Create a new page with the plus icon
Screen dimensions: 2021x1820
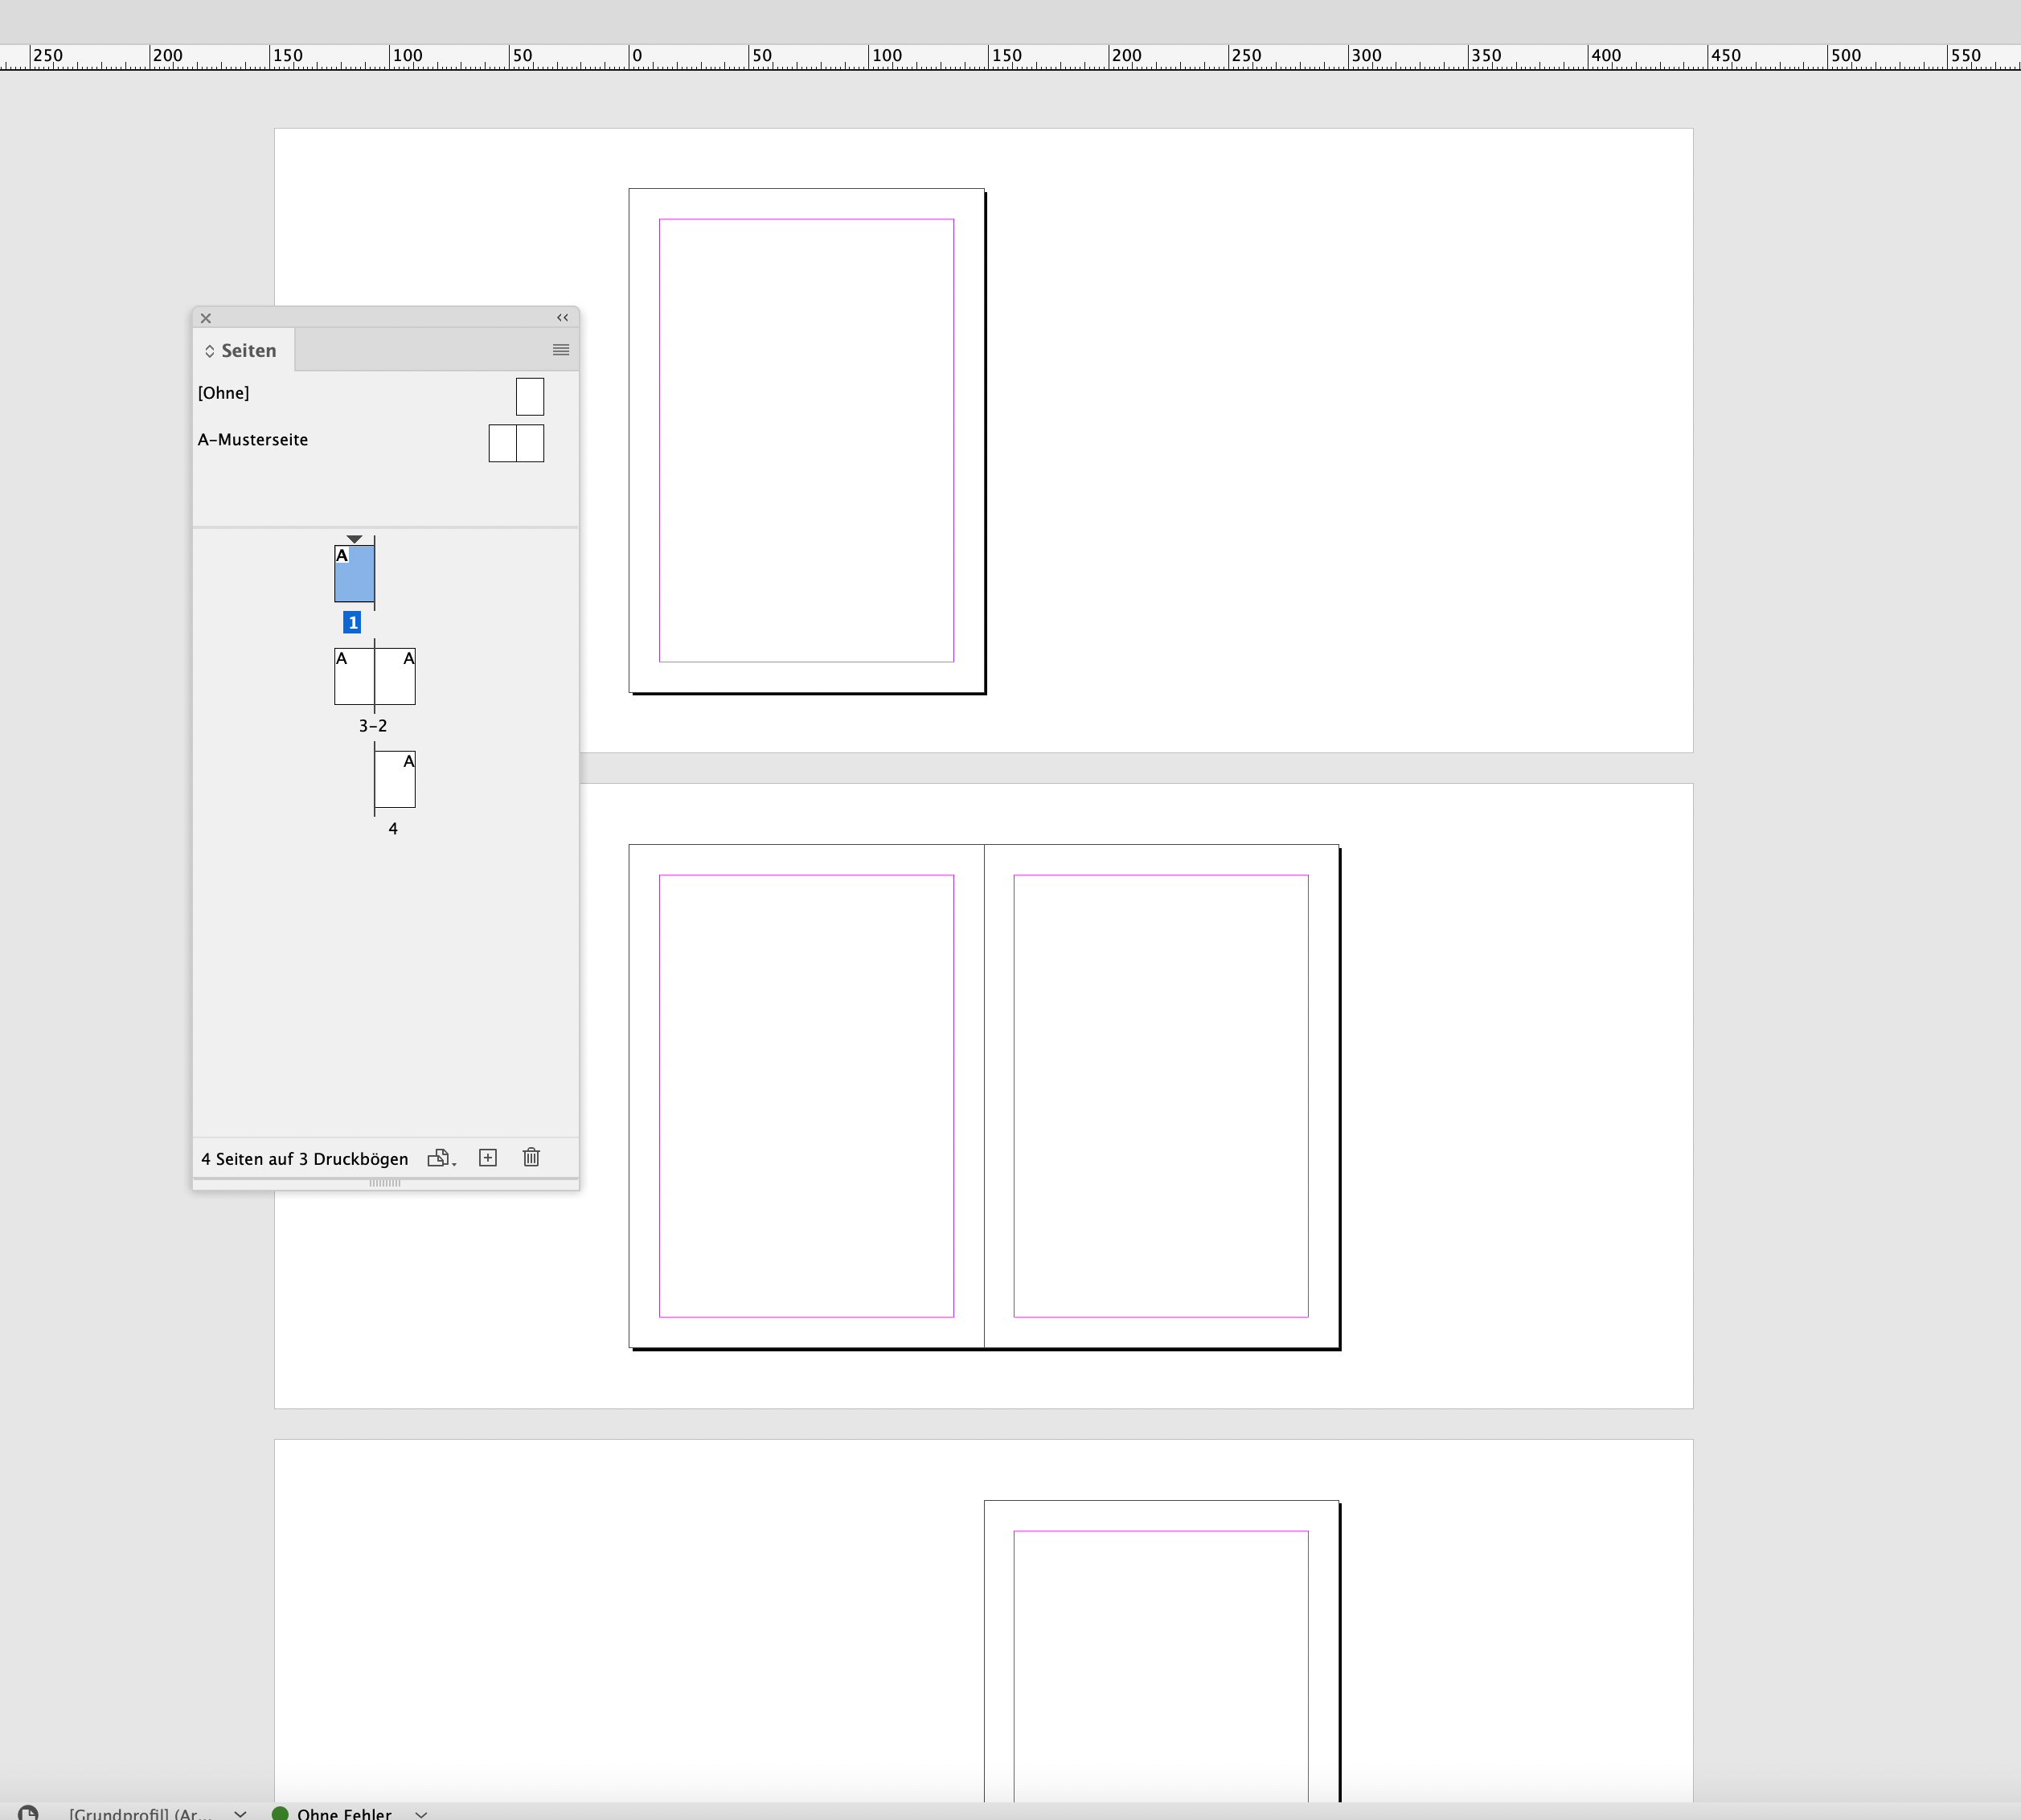tap(489, 1158)
